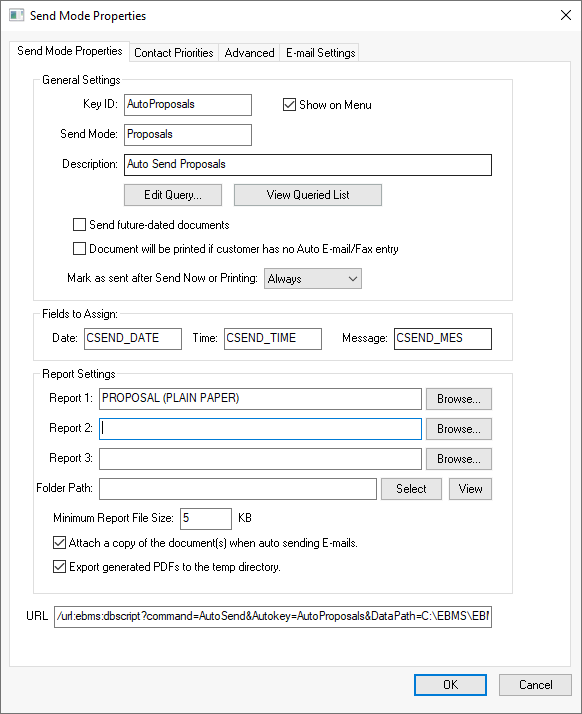
Task: Browse for Report 1
Action: (x=459, y=399)
